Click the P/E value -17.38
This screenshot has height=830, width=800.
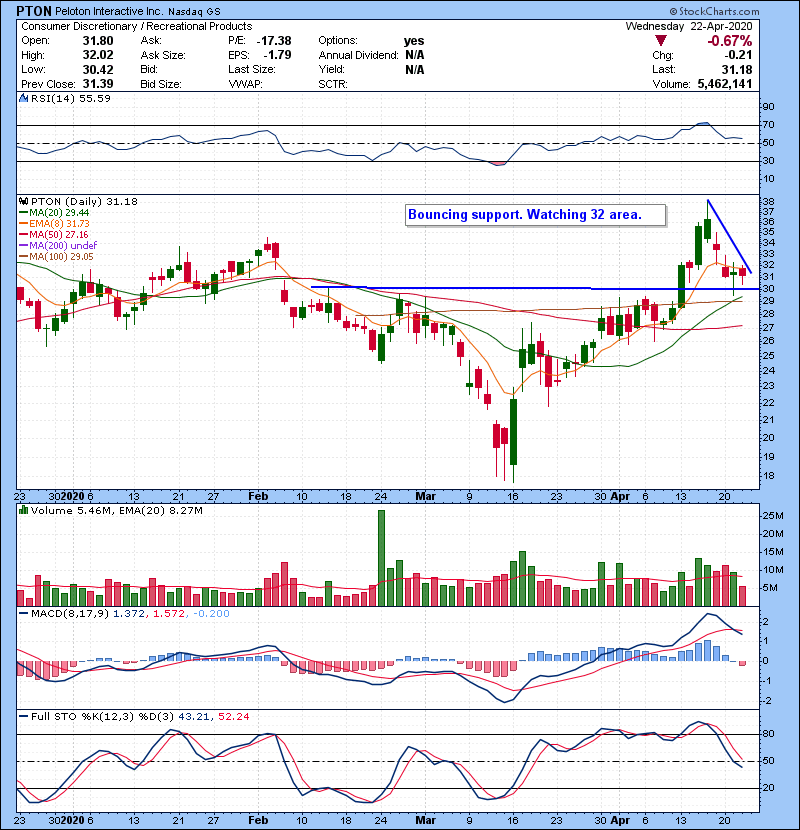coord(274,41)
